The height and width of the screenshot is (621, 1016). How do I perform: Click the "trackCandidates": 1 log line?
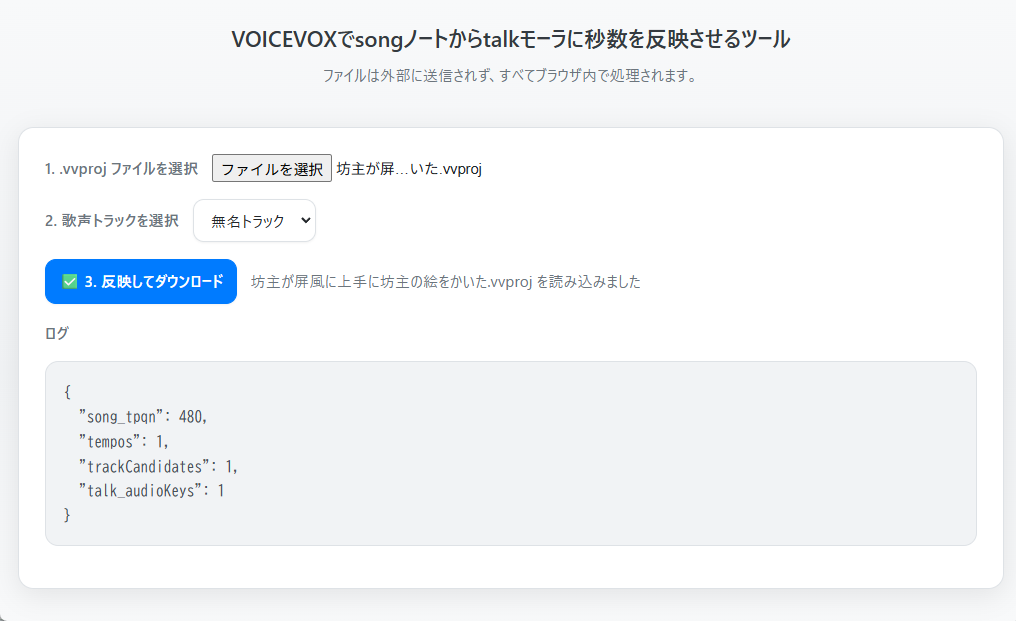pyautogui.click(x=158, y=466)
